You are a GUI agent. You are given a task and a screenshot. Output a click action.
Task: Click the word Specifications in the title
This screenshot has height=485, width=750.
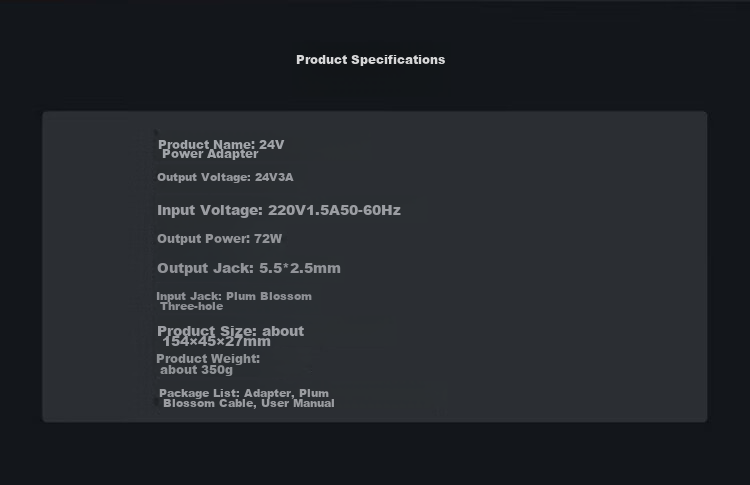398,60
